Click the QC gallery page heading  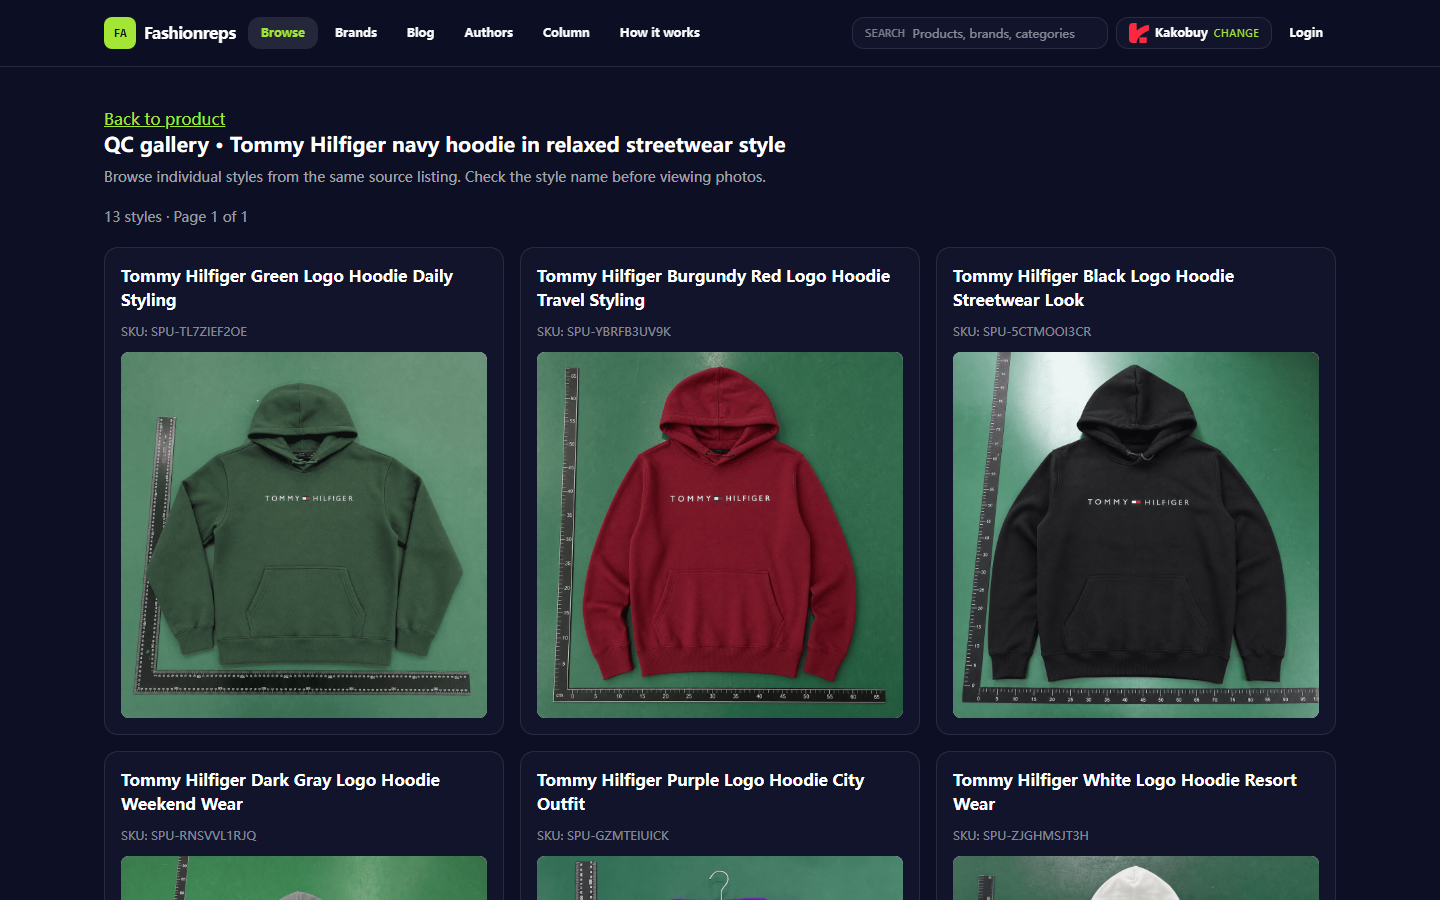point(445,145)
